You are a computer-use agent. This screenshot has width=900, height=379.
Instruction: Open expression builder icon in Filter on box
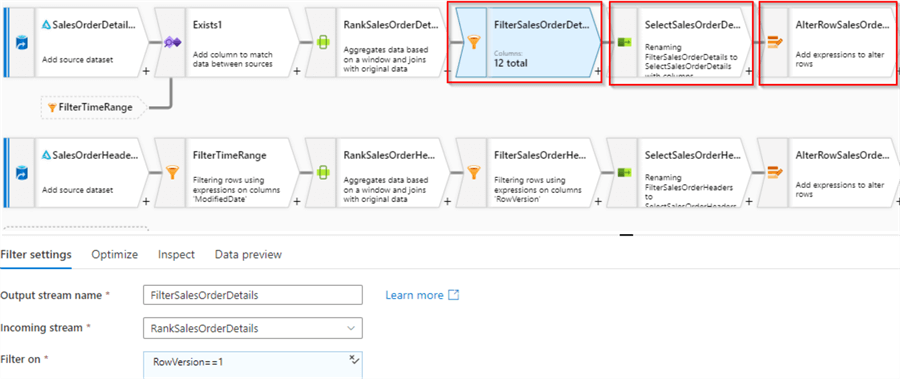[x=354, y=359]
